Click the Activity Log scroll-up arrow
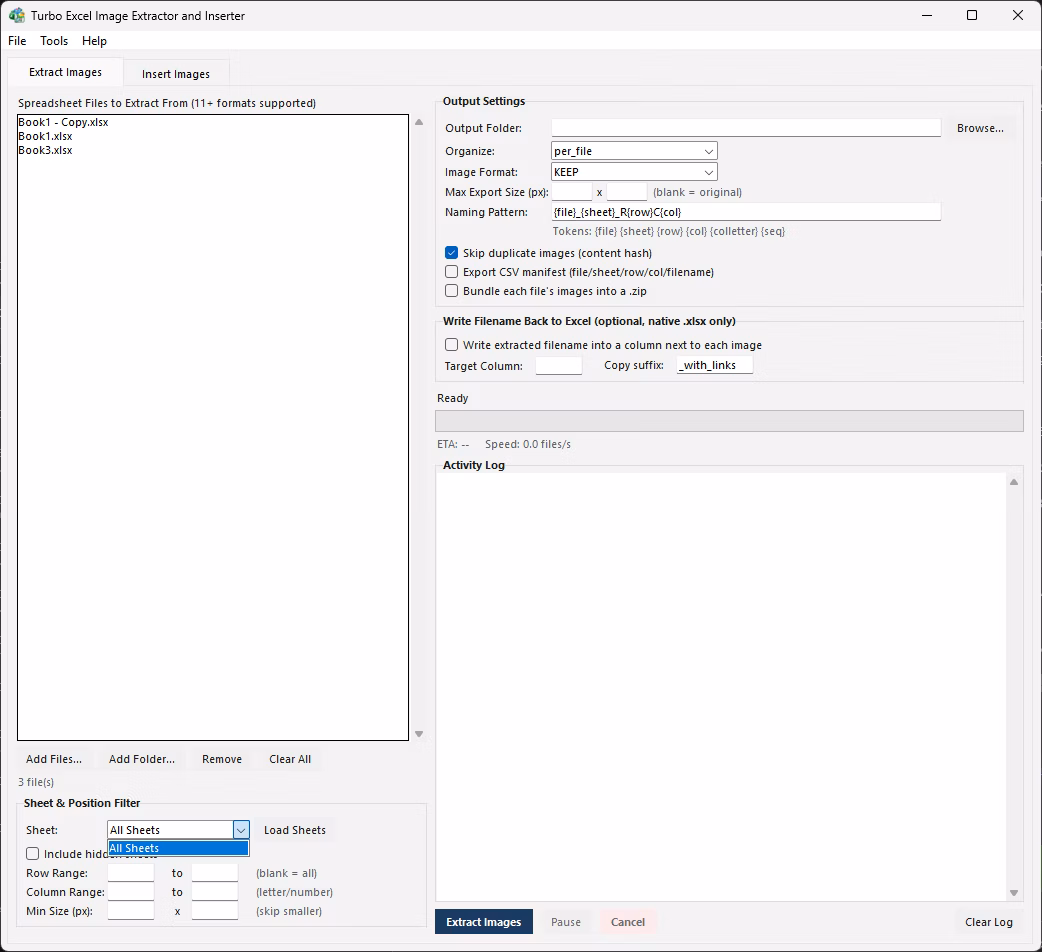This screenshot has width=1042, height=952. pyautogui.click(x=1014, y=482)
